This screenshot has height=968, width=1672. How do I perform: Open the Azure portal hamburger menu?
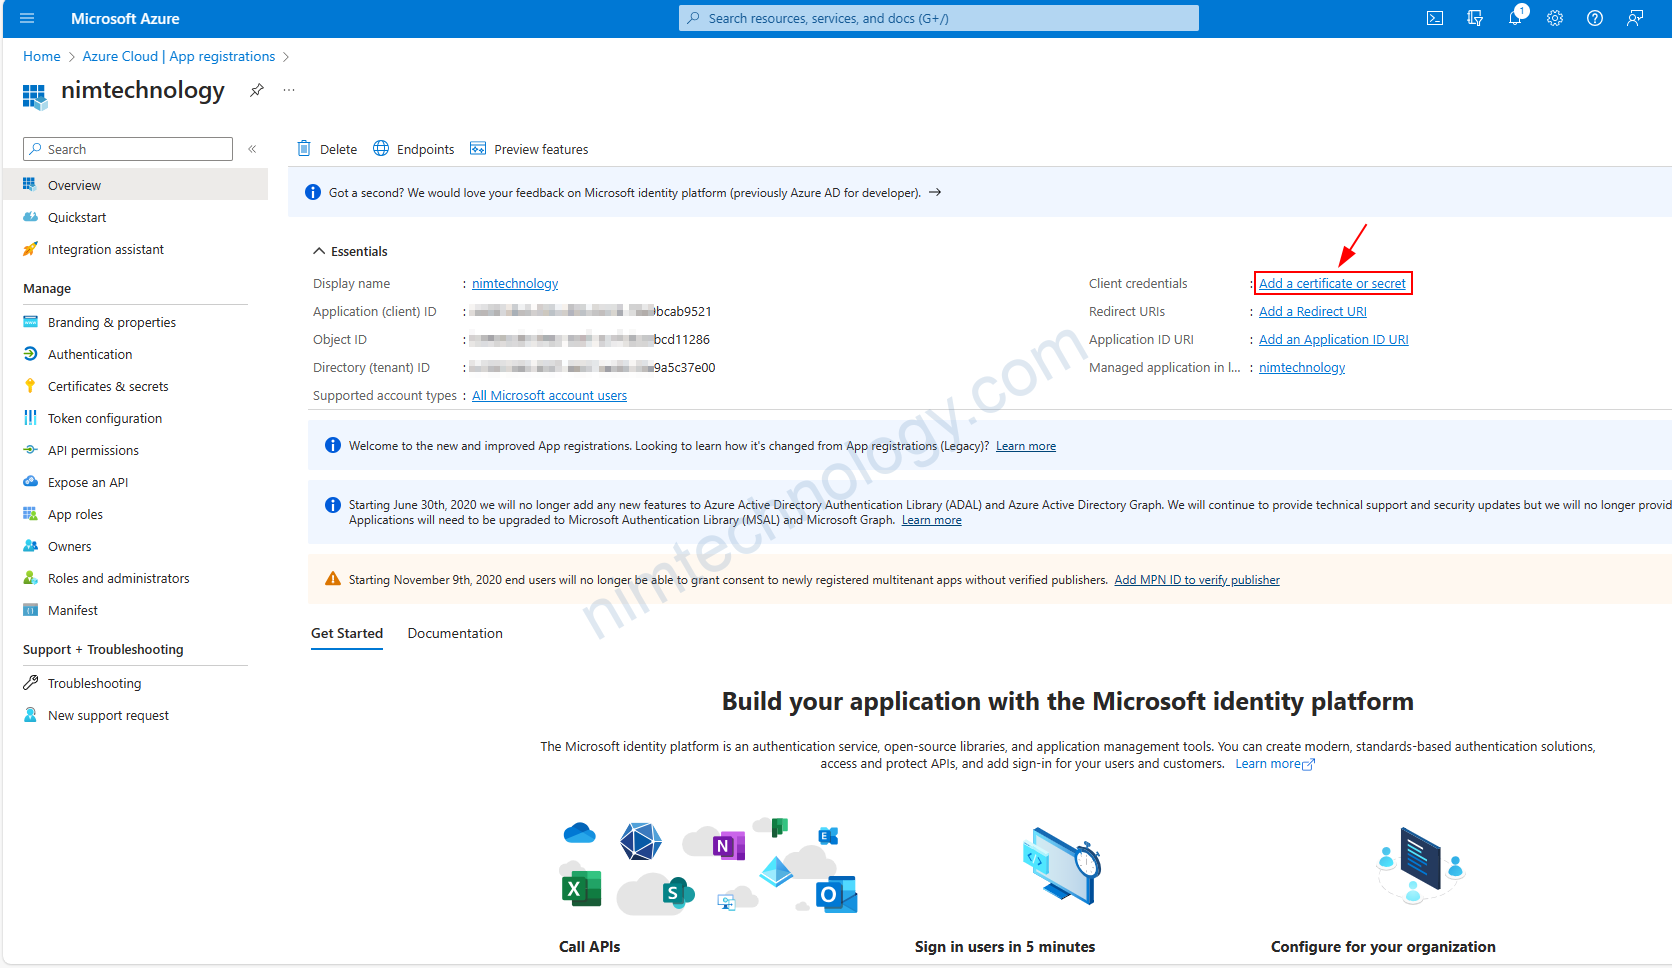[27, 18]
